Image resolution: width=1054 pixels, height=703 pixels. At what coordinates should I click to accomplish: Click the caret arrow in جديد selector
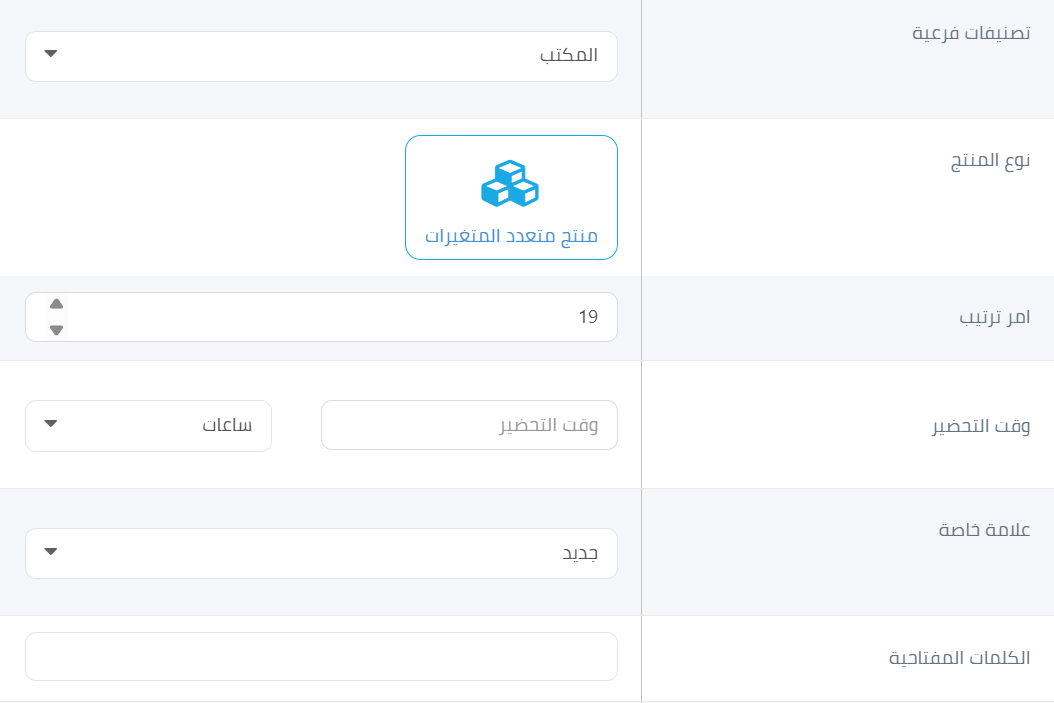(x=50, y=551)
